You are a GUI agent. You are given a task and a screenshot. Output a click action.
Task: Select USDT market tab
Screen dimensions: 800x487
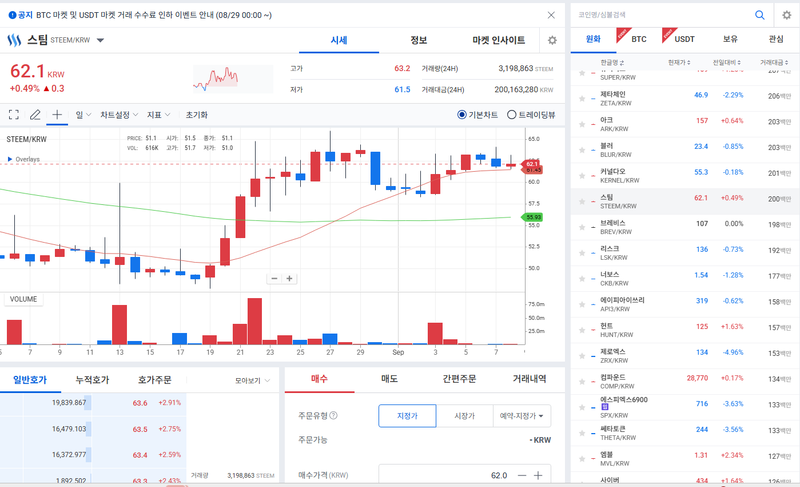coord(684,39)
